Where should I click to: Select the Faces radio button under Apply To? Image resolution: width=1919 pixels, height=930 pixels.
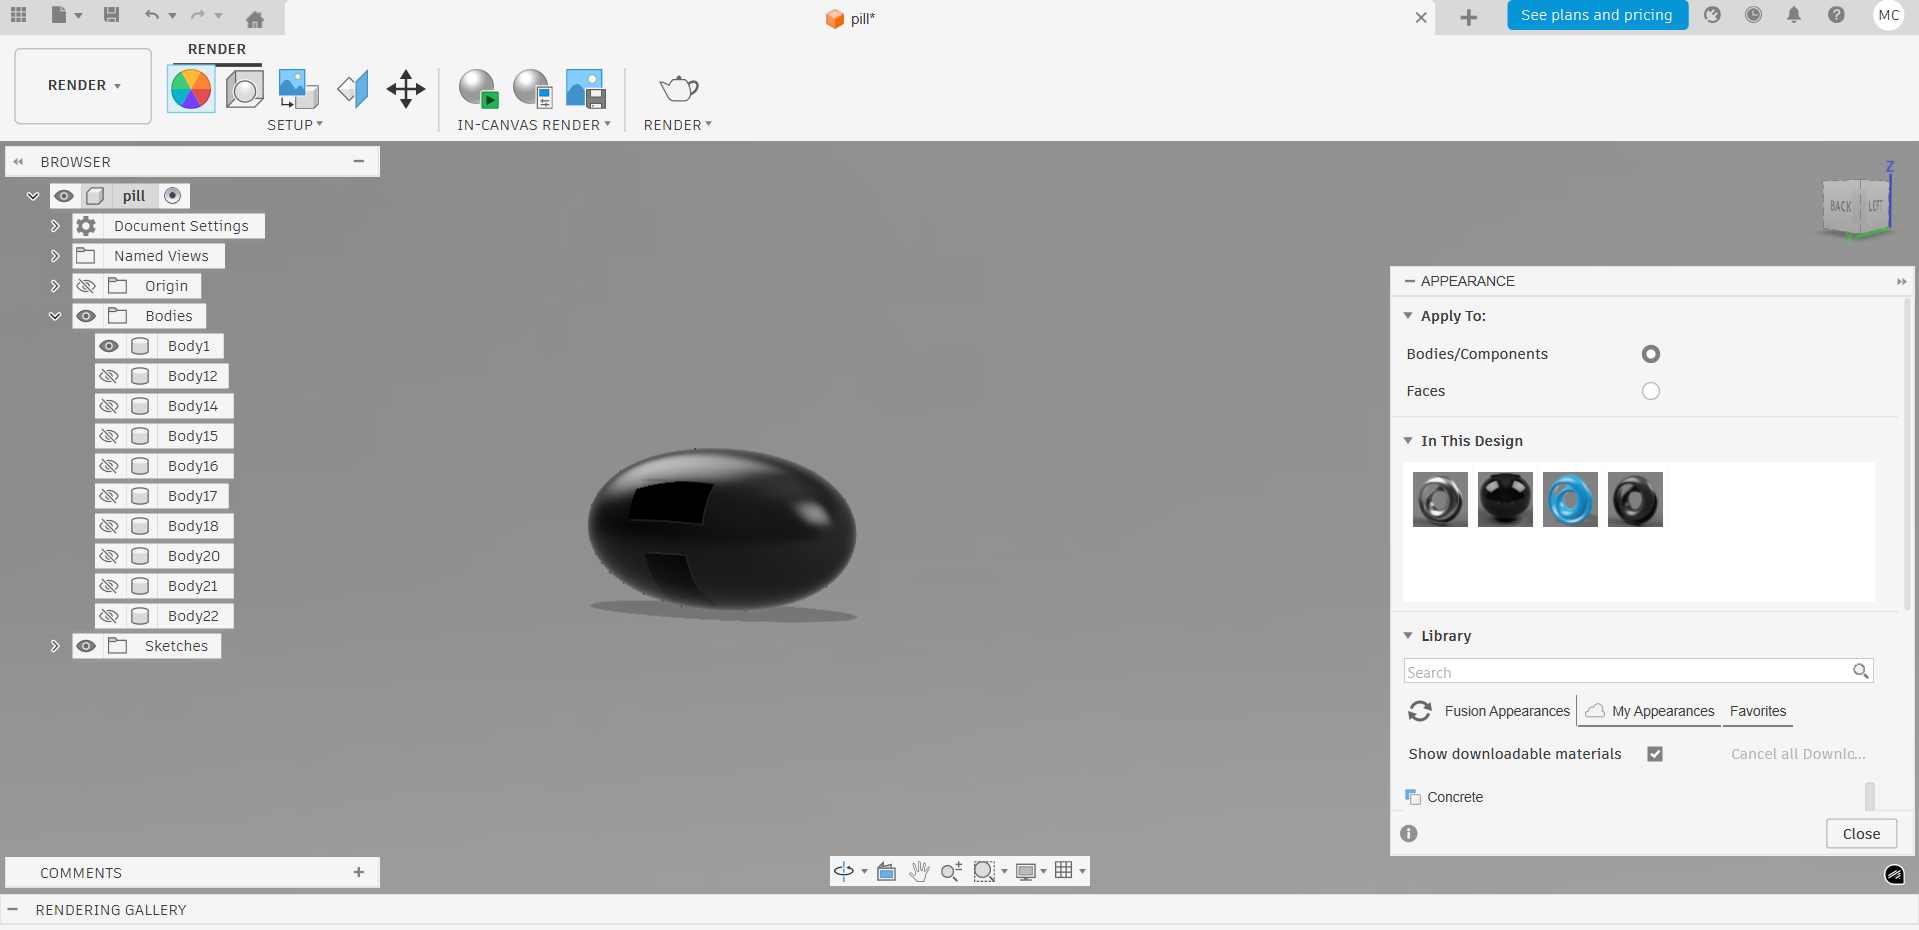(x=1649, y=392)
